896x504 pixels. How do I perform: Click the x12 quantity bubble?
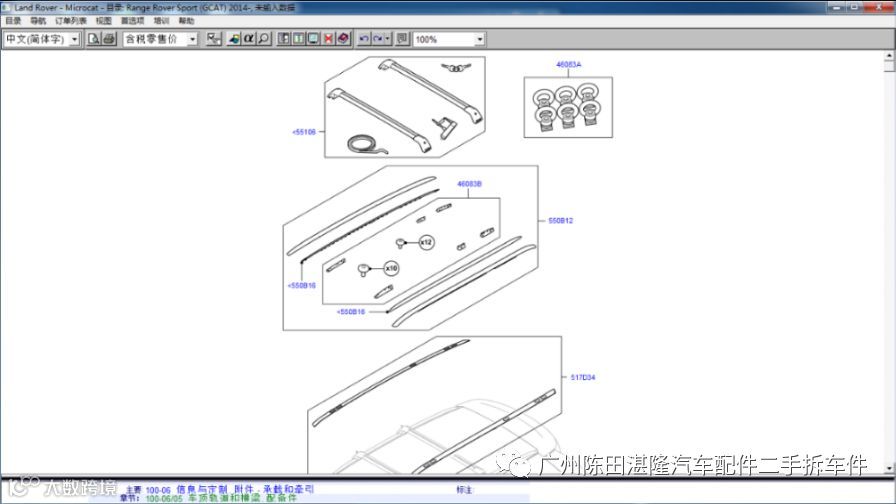426,242
